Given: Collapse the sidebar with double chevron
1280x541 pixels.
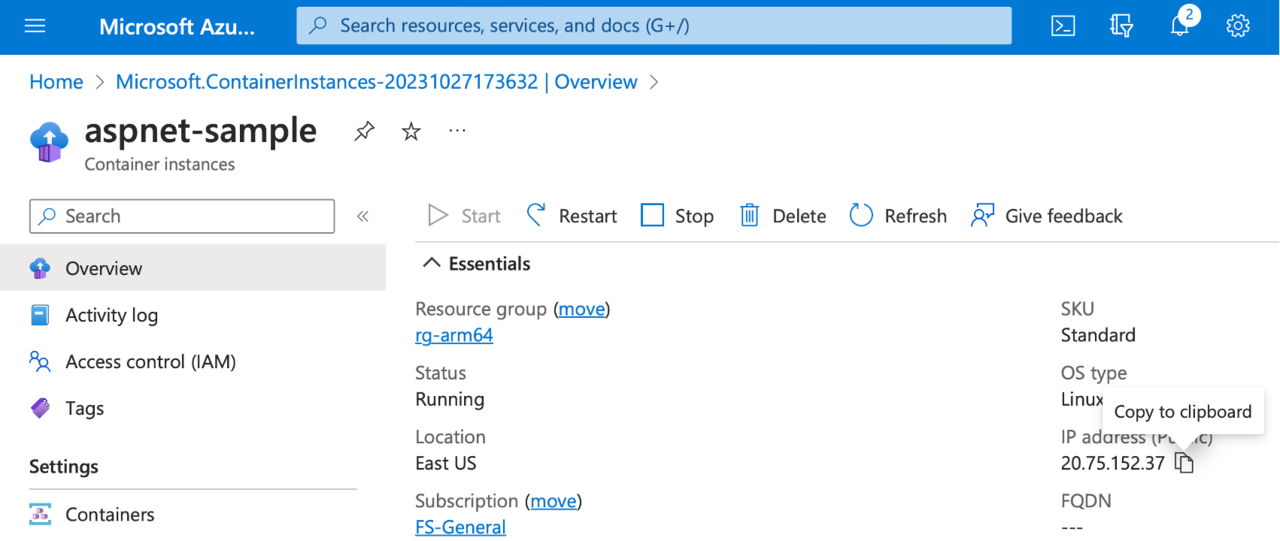Looking at the screenshot, I should click(x=363, y=216).
